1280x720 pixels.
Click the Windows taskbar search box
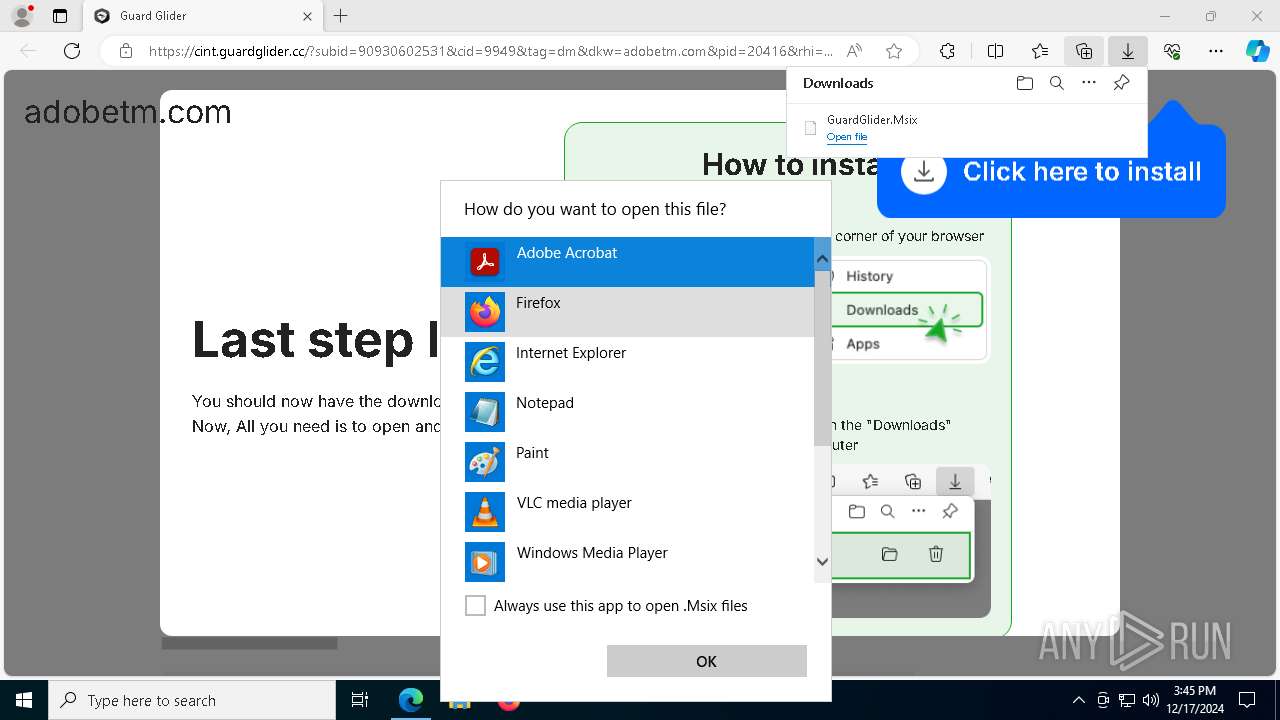point(192,701)
